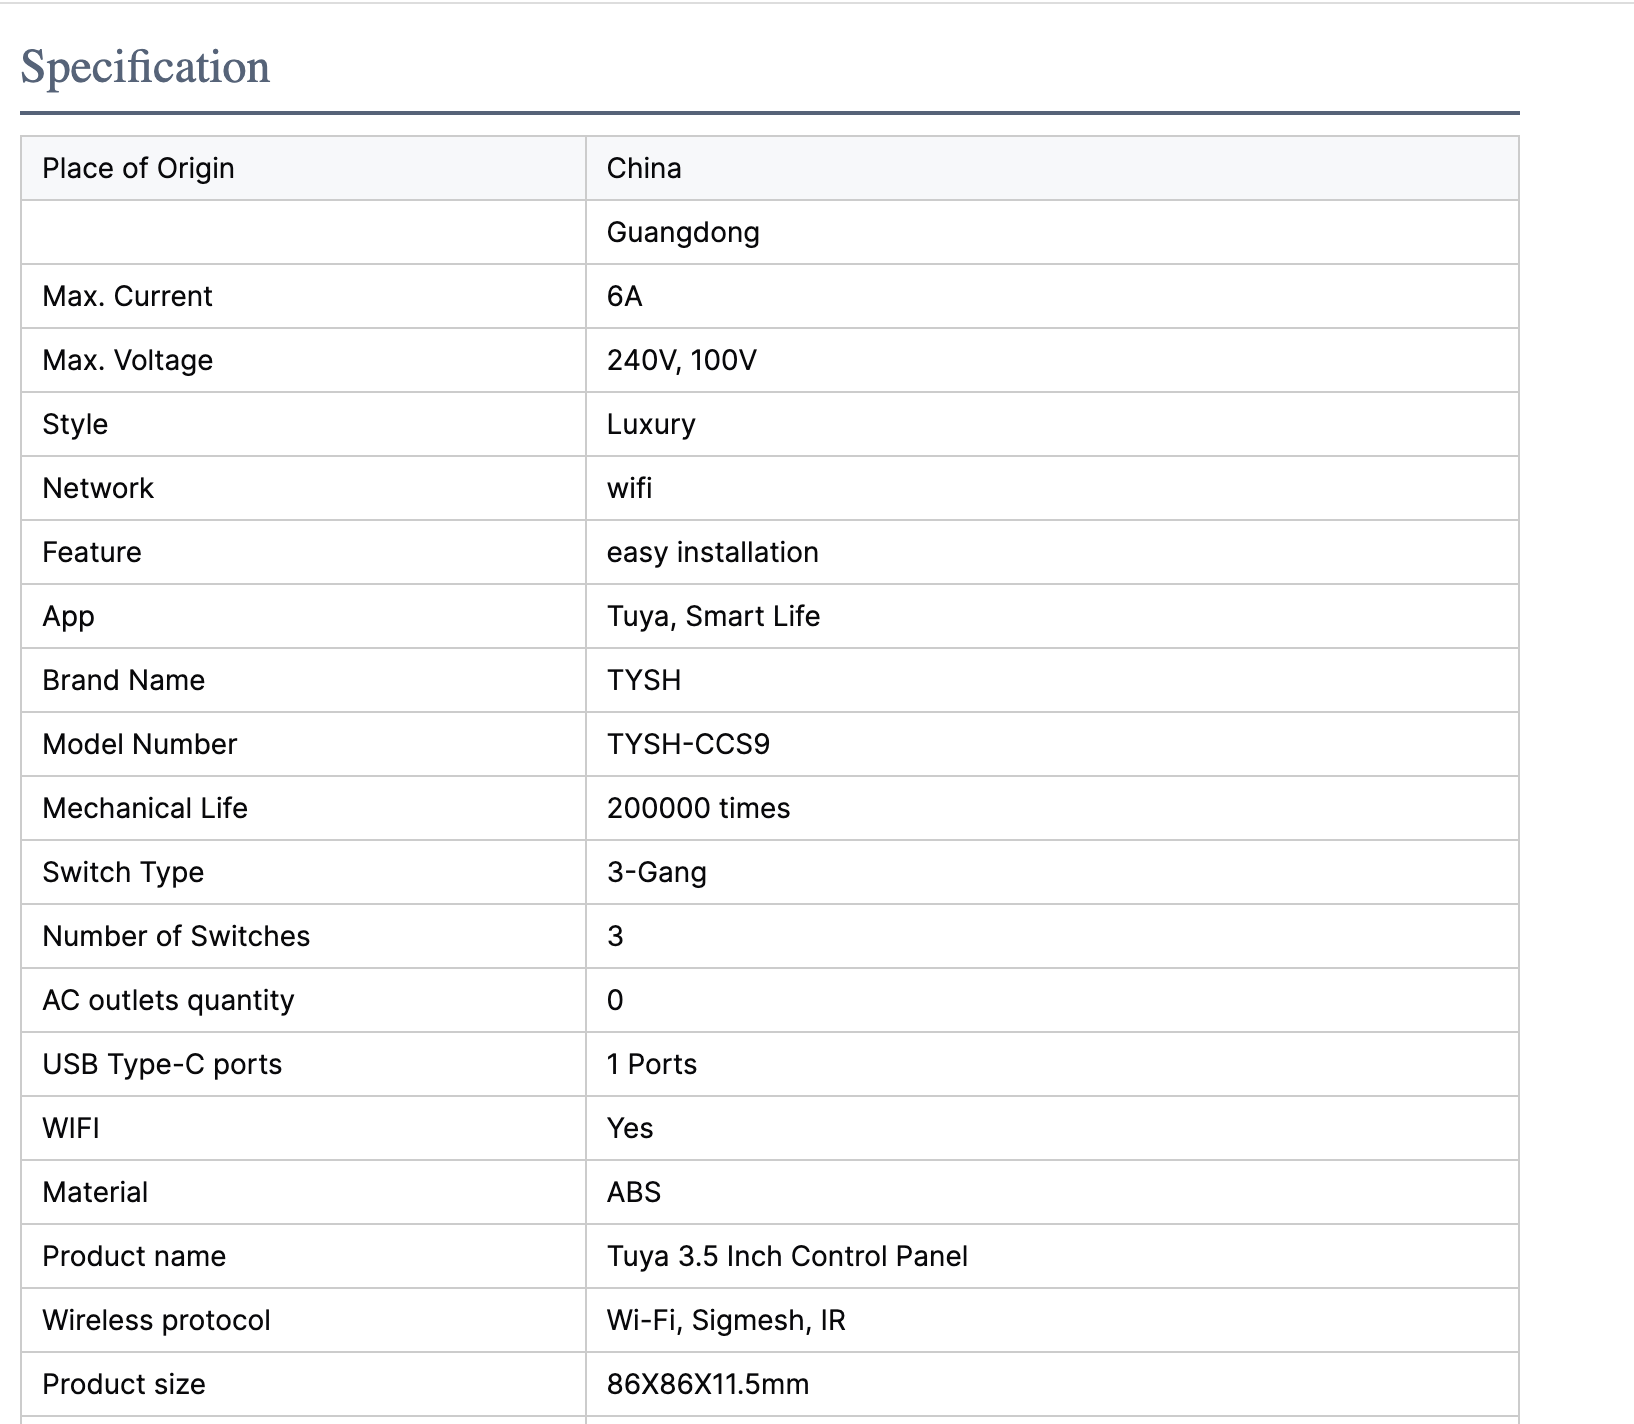The image size is (1634, 1424).
Task: Click the easy installation feature value
Action: (712, 552)
